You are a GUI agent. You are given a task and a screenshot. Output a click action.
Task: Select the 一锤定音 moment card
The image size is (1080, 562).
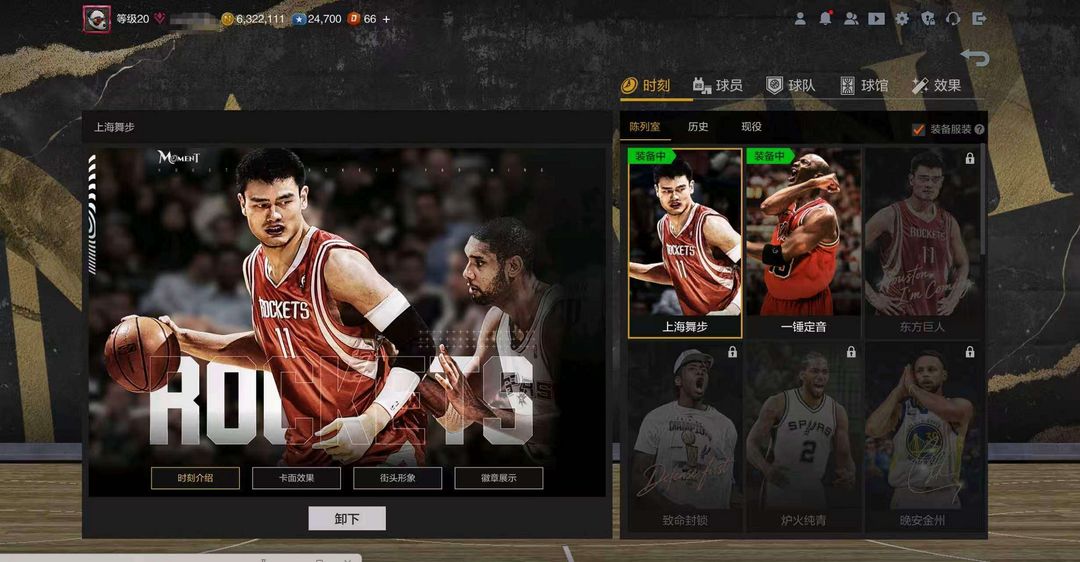point(803,242)
